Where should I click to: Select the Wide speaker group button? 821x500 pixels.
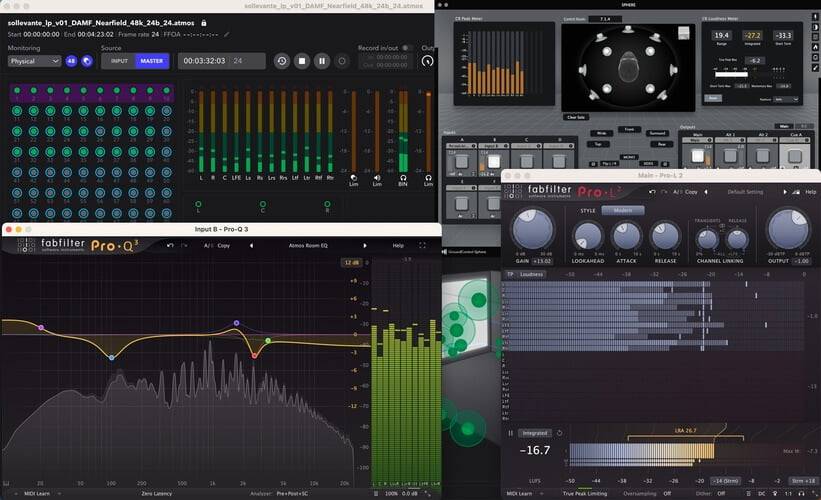pos(602,133)
